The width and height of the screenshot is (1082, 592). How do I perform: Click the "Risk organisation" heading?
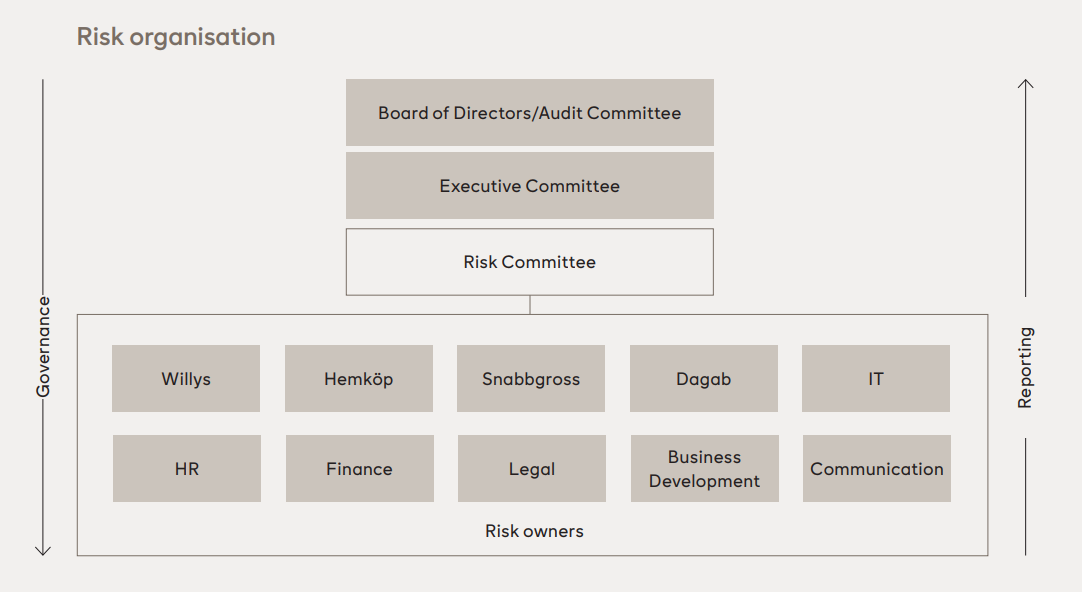(176, 37)
